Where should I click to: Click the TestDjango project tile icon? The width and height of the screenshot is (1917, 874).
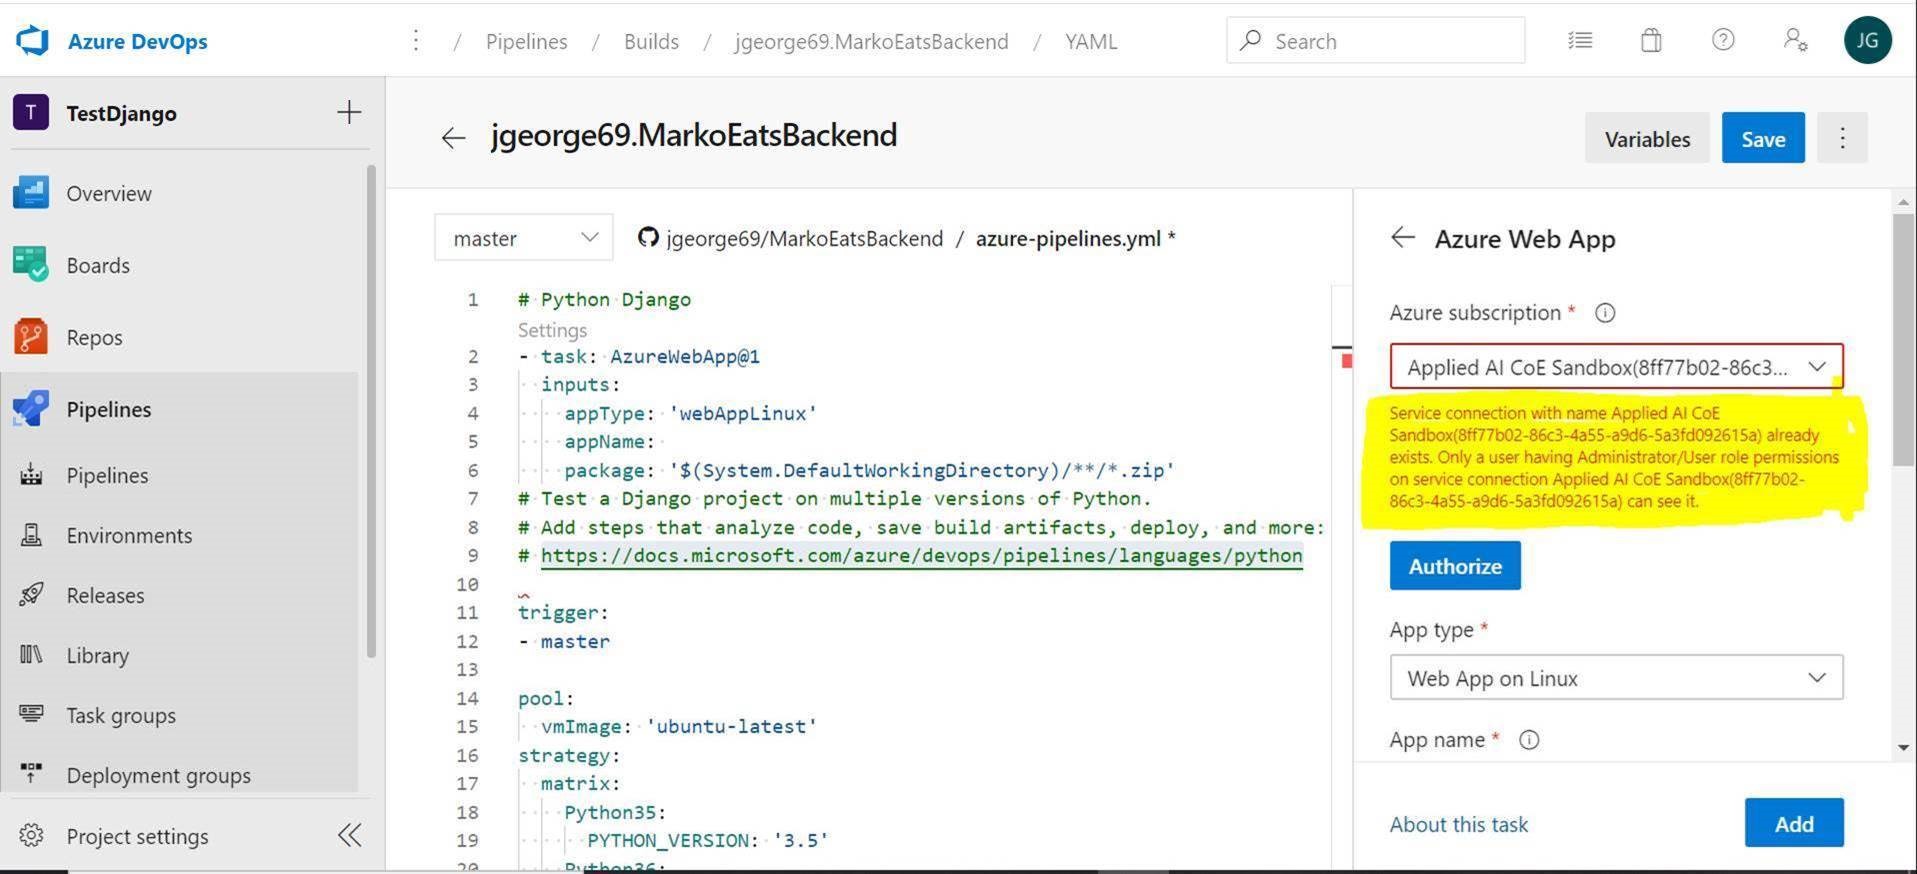point(31,113)
